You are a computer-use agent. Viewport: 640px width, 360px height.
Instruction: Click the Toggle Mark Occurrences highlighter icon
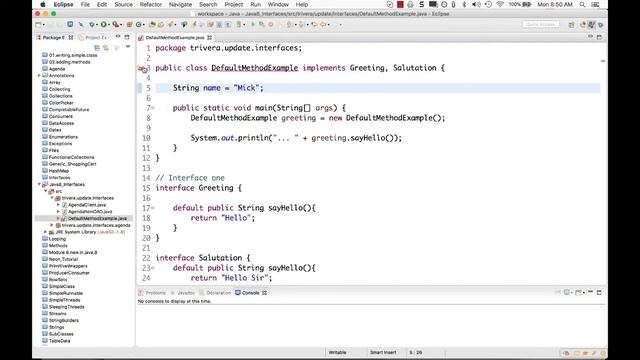194,24
